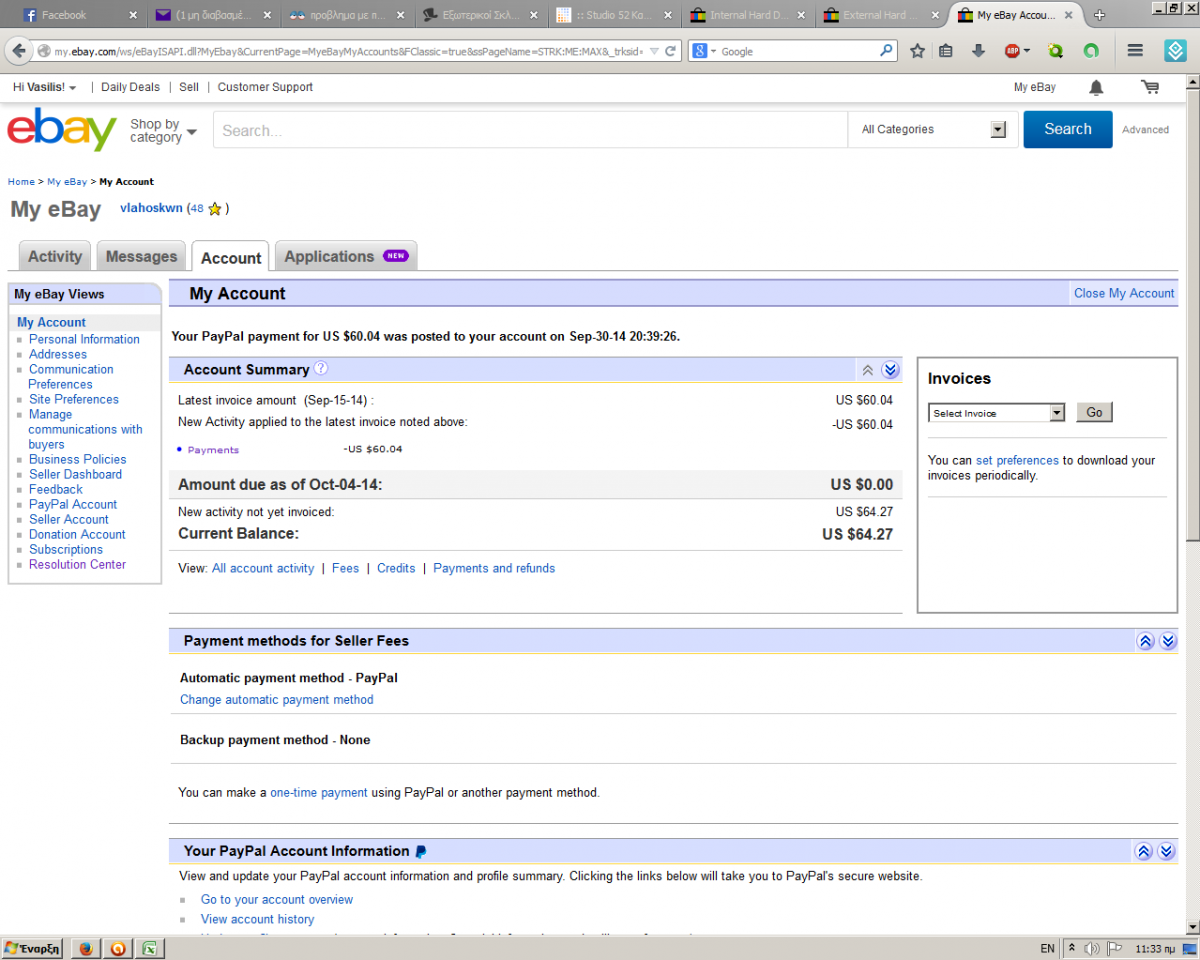Open the All Categories dropdown
1200x960 pixels.
[931, 129]
